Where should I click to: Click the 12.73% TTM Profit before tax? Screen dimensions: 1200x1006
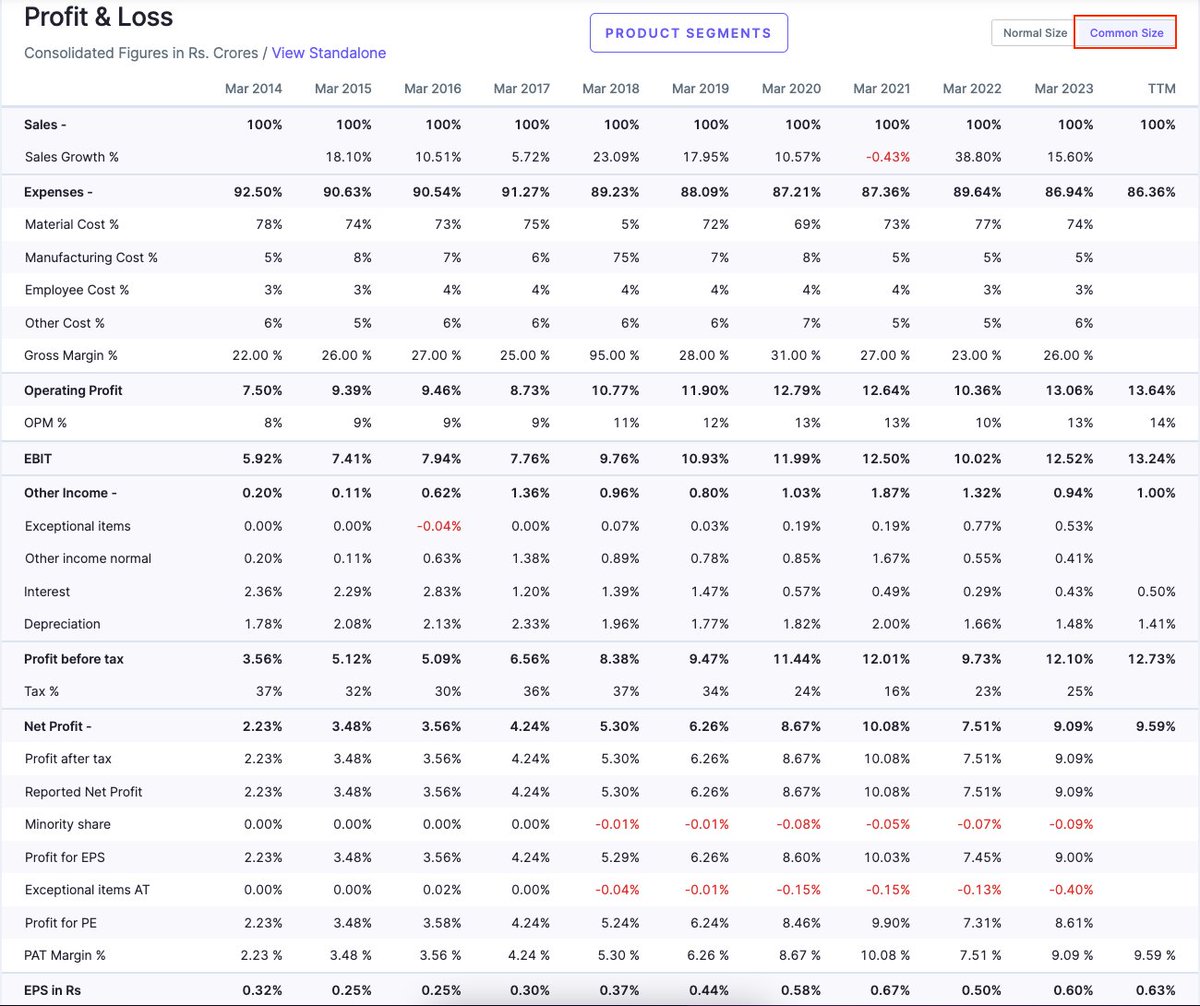(1153, 660)
